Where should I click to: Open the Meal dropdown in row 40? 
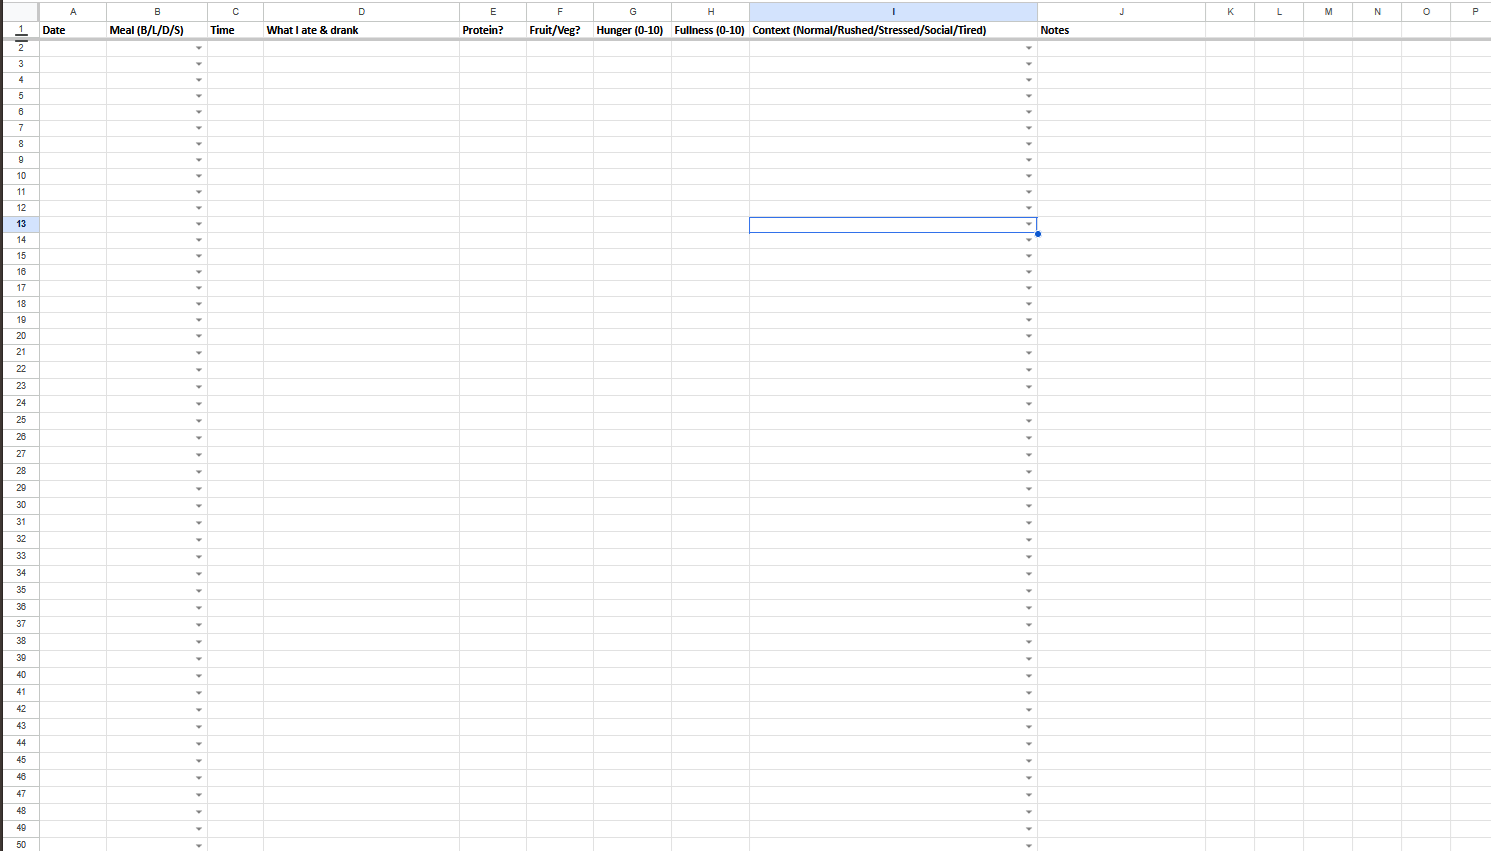click(x=199, y=676)
